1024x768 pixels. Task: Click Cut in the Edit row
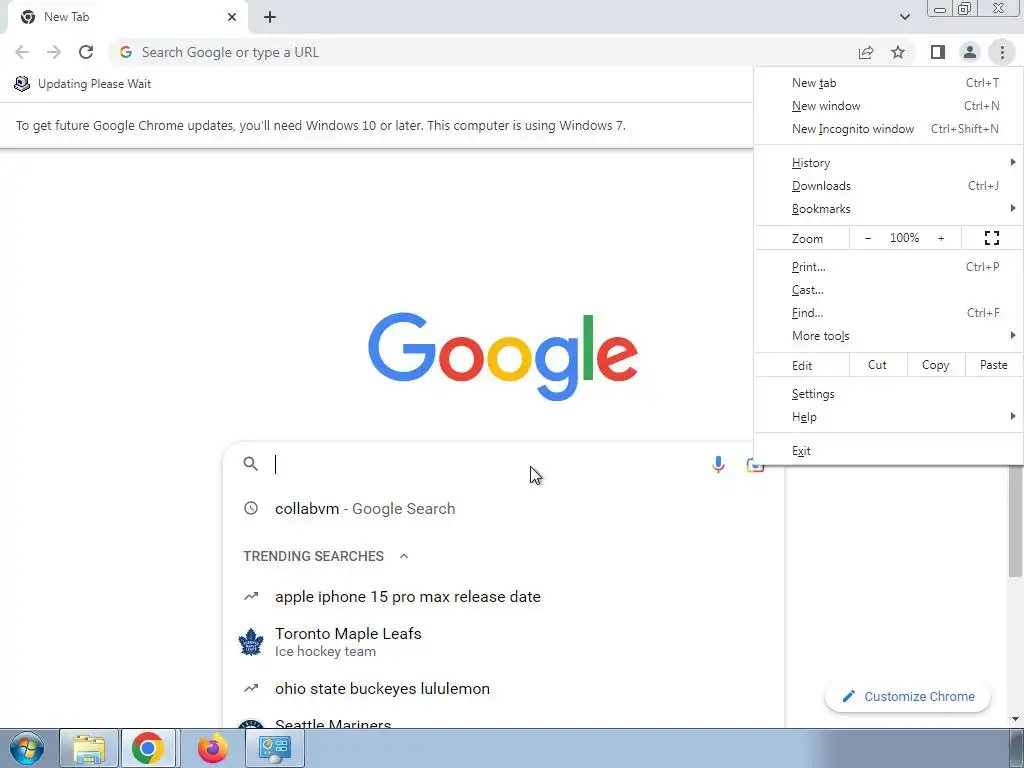[x=878, y=365]
